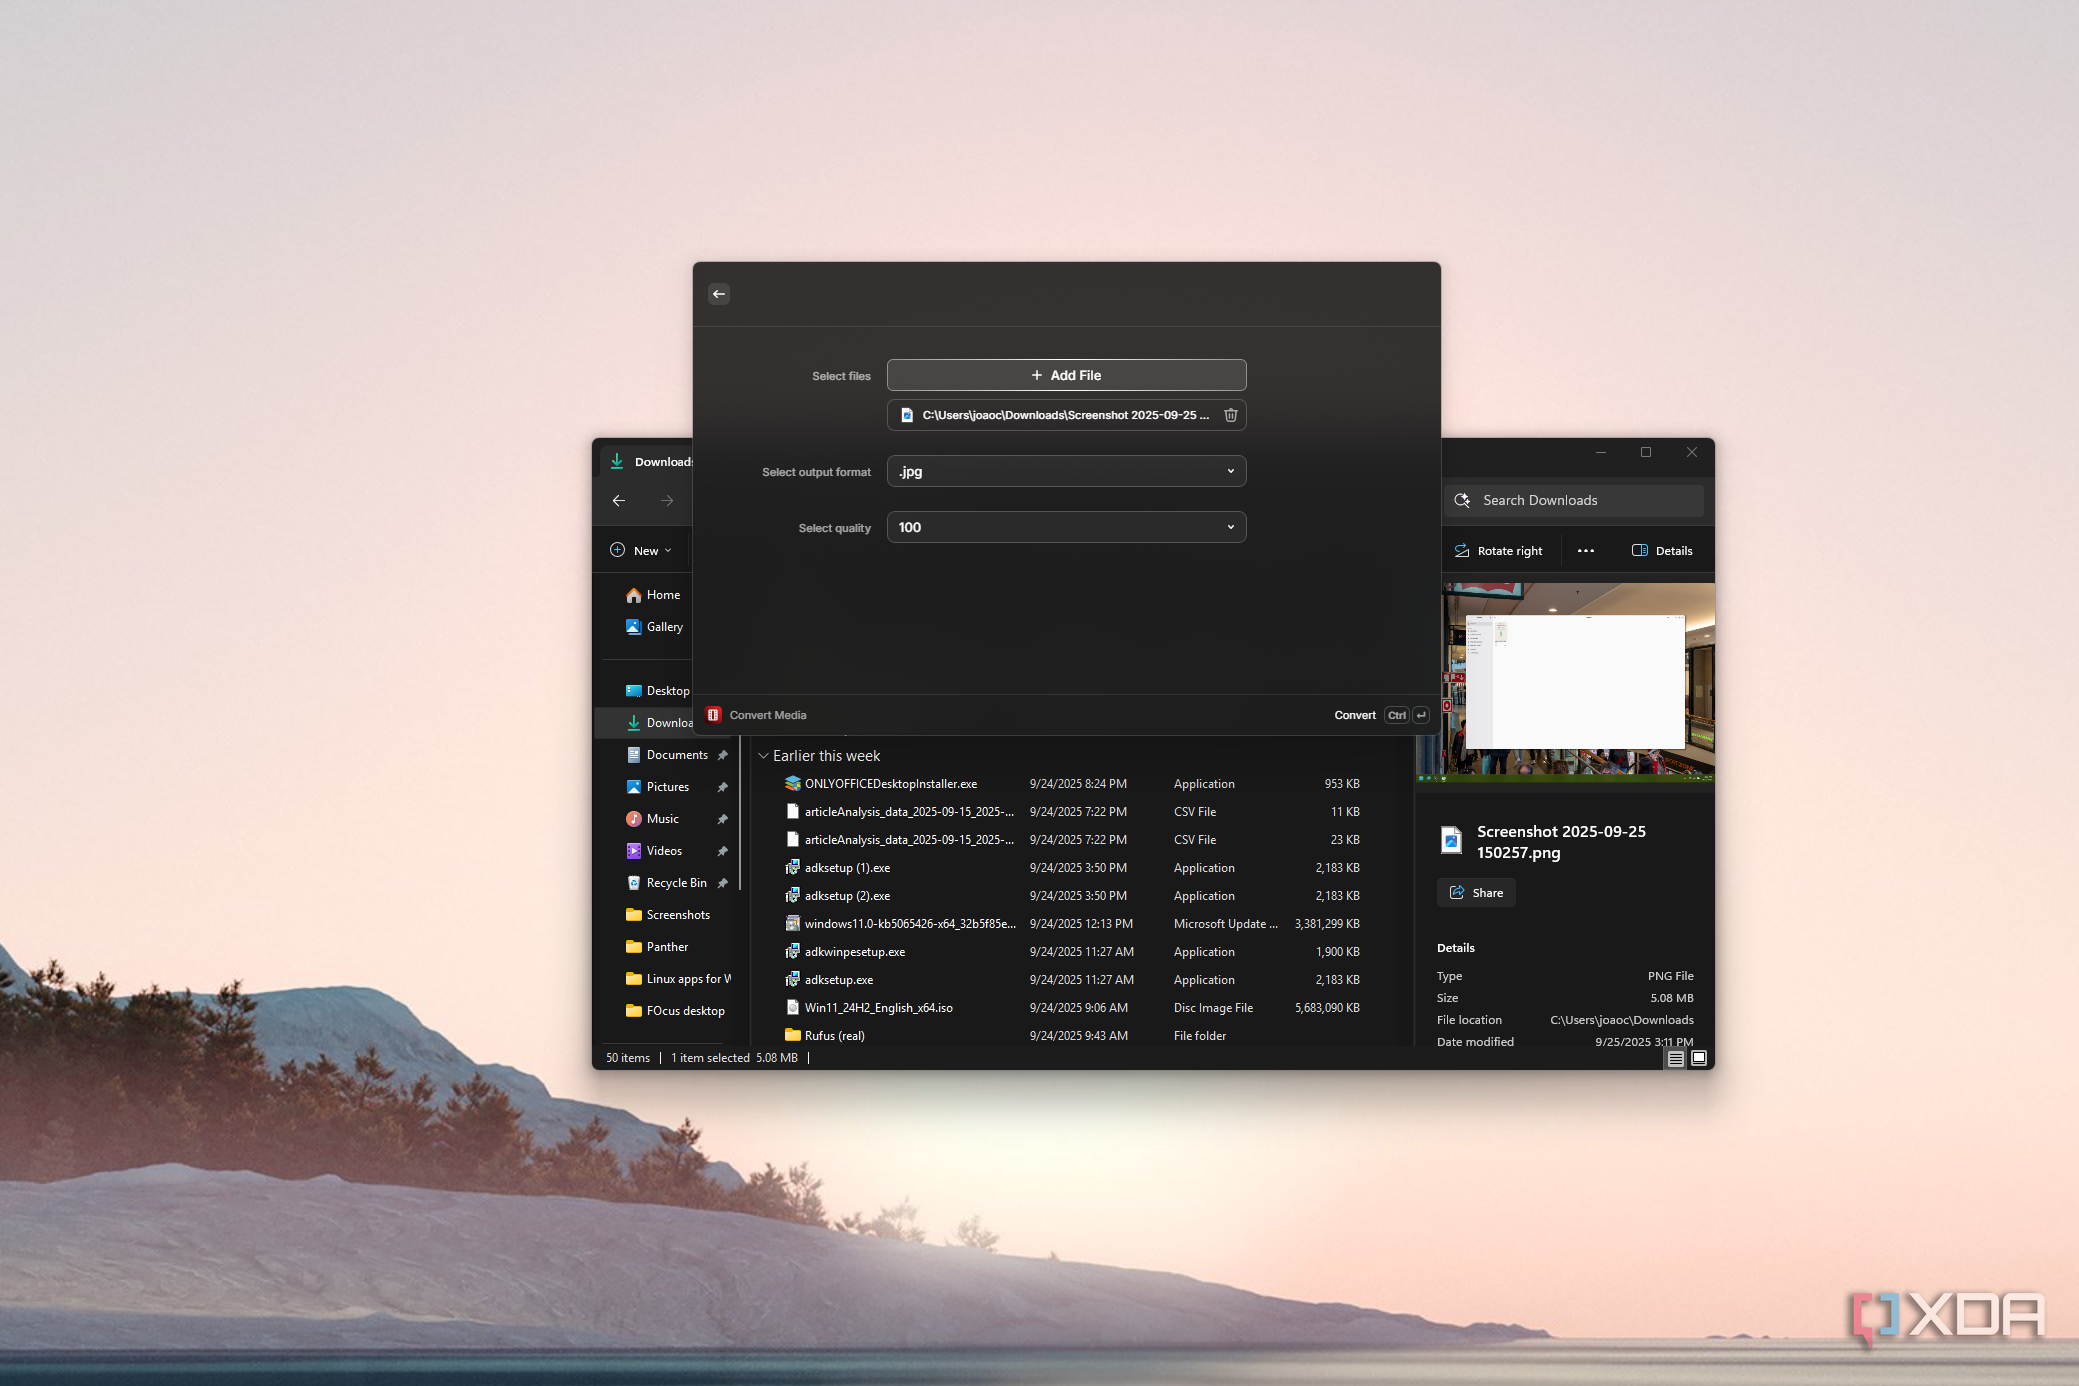Unpin Recycle Bin using its pin icon
This screenshot has height=1386, width=2079.
point(722,883)
